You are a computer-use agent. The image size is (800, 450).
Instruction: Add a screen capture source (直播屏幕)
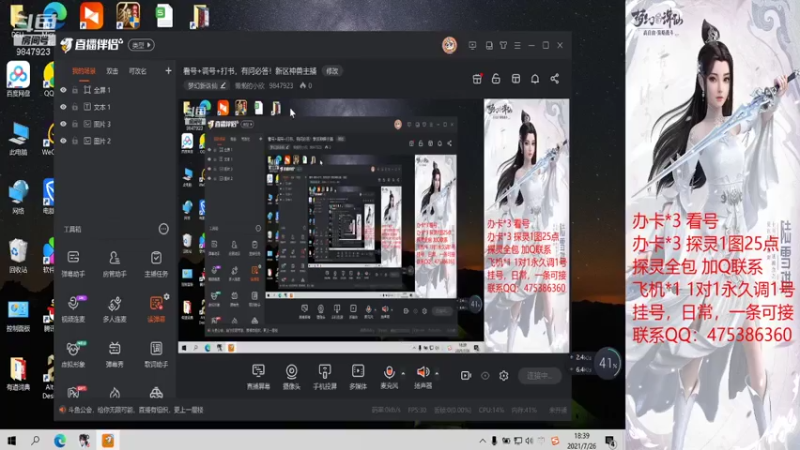(x=259, y=377)
